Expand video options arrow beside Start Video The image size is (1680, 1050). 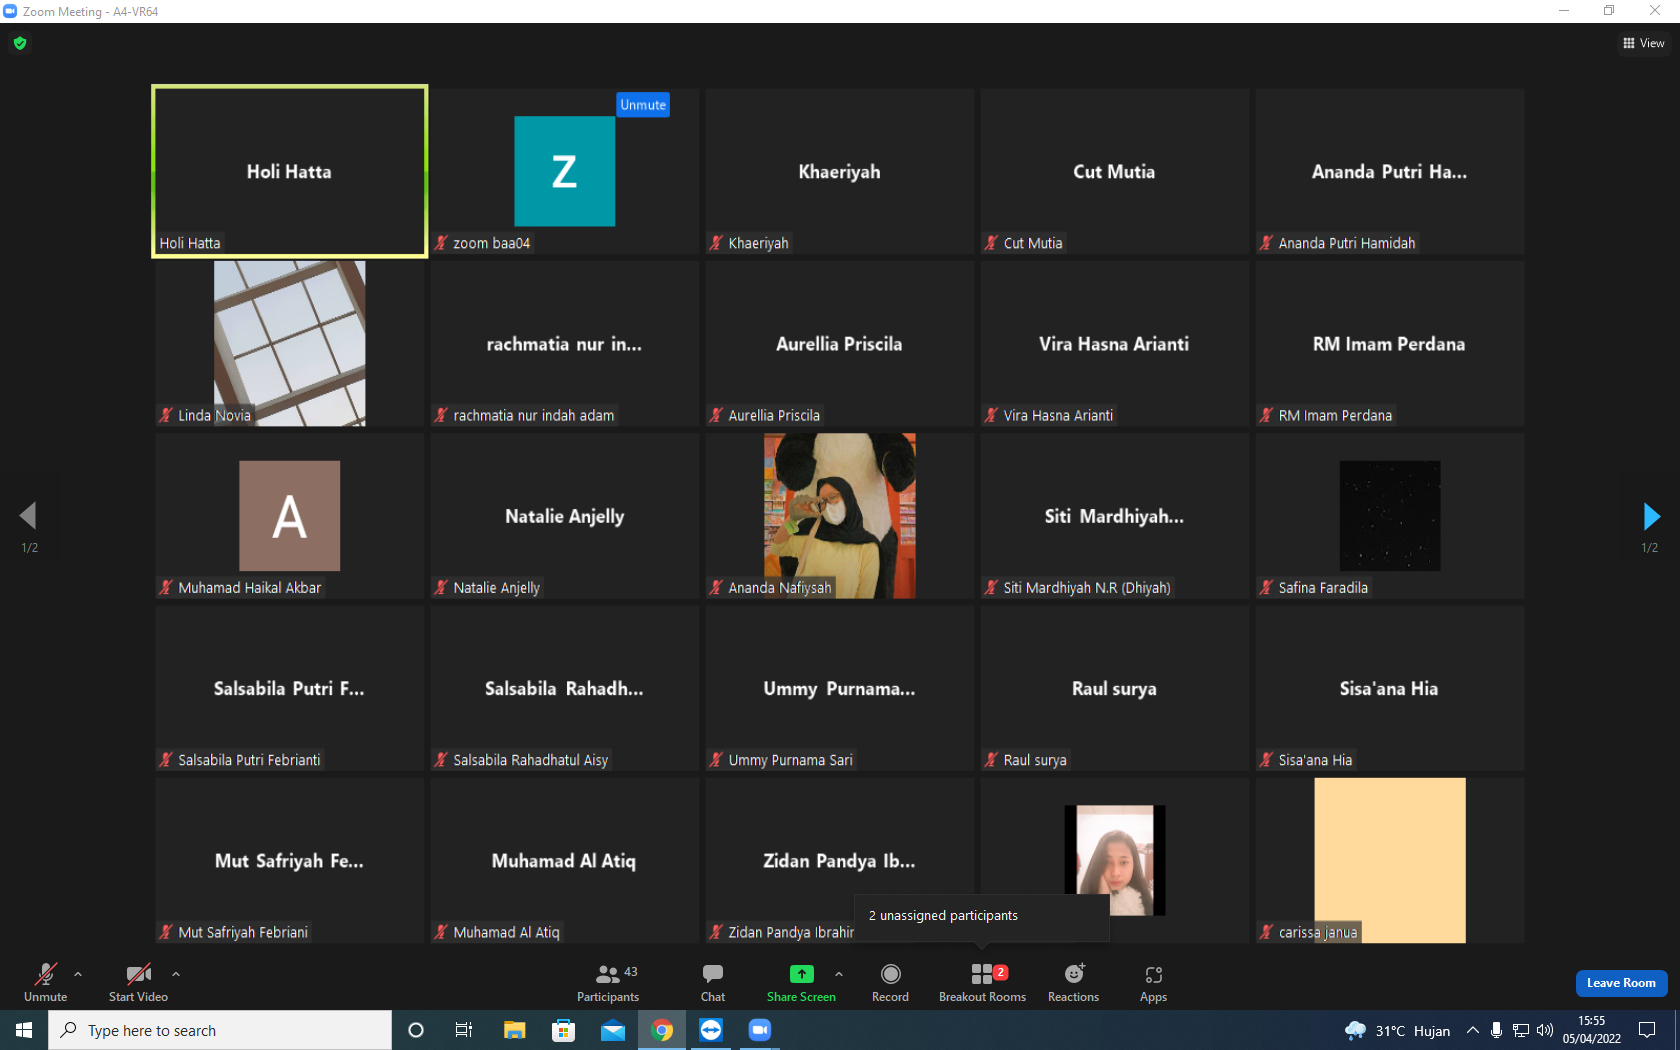[176, 973]
